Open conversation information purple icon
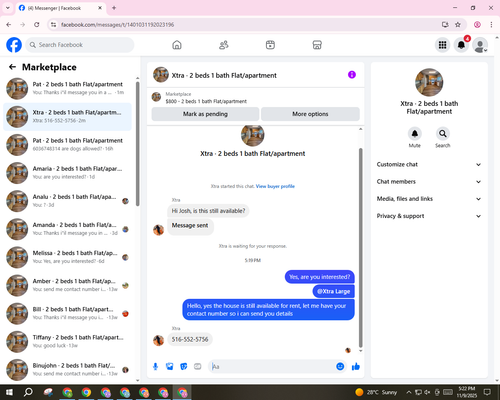This screenshot has height=400, width=500. [352, 75]
